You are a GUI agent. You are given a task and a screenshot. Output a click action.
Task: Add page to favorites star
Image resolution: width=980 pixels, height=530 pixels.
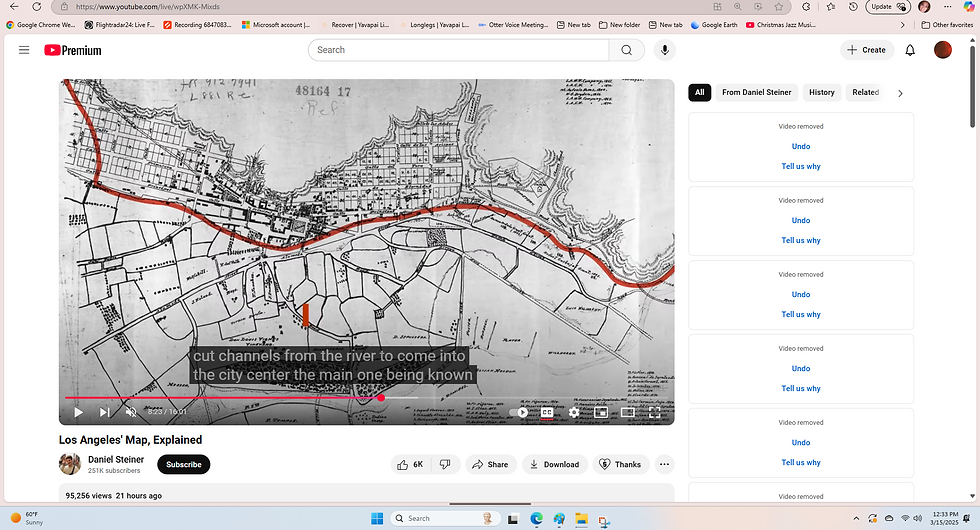779,7
